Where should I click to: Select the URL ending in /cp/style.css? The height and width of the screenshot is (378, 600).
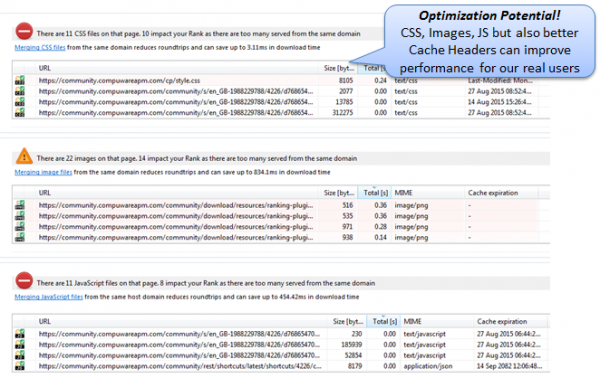(x=119, y=80)
